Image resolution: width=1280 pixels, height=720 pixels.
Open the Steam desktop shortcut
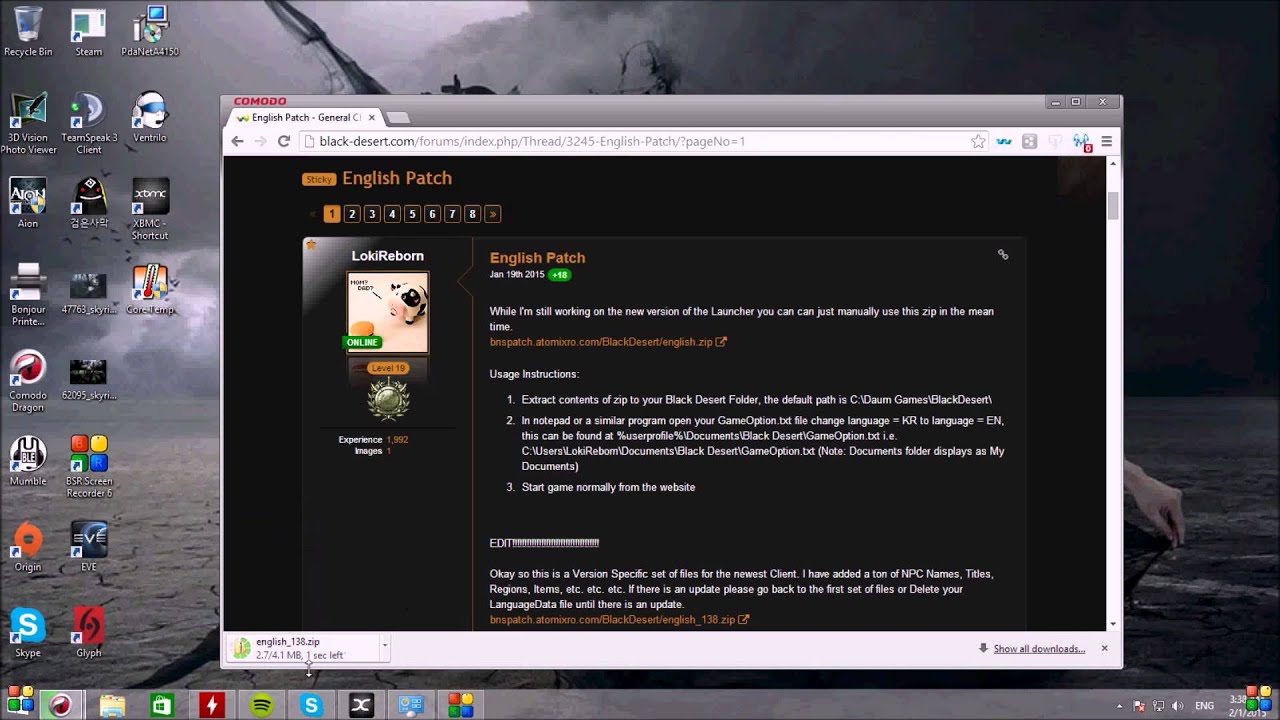click(89, 31)
